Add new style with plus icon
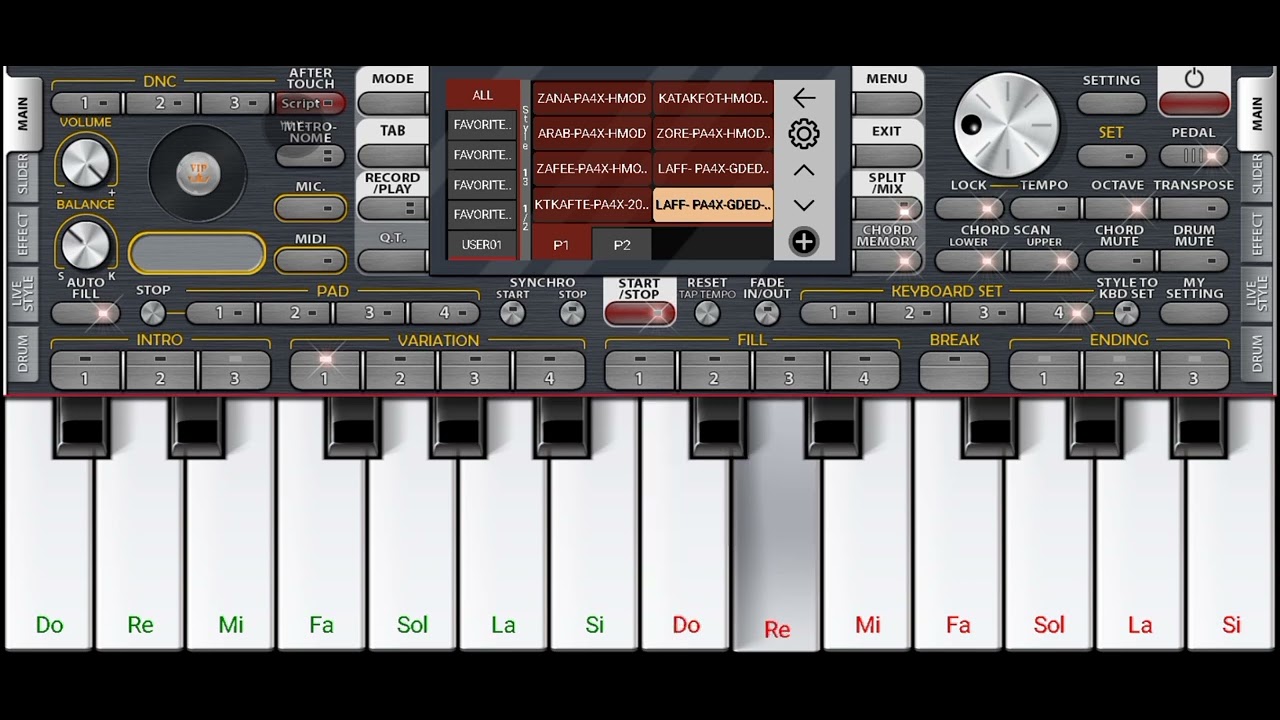The height and width of the screenshot is (720, 1280). pos(804,241)
